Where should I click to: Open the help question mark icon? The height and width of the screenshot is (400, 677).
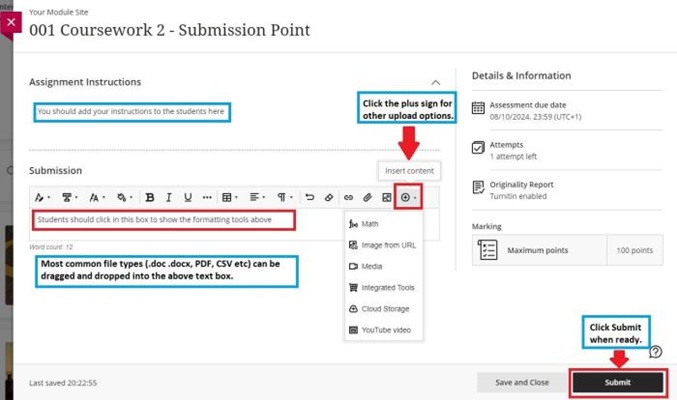tap(655, 352)
